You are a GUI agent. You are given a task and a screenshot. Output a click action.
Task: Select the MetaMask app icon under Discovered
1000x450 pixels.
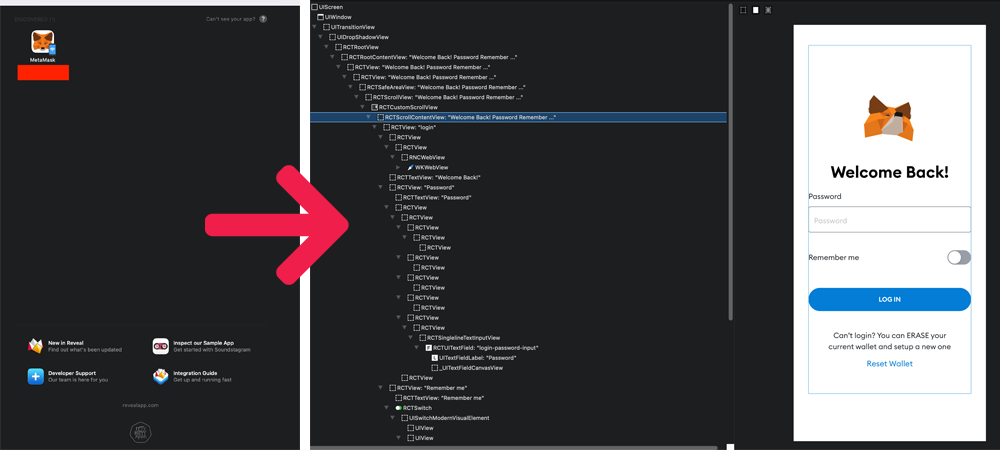click(x=43, y=43)
